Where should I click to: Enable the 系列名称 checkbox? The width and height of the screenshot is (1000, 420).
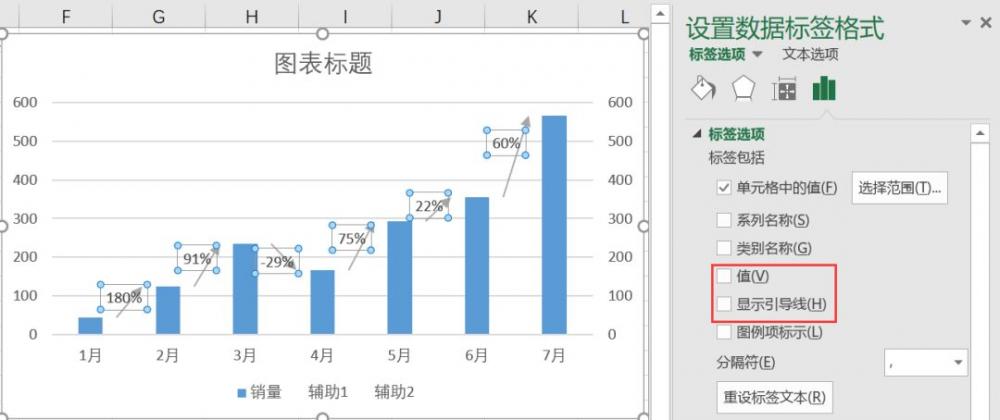point(724,220)
